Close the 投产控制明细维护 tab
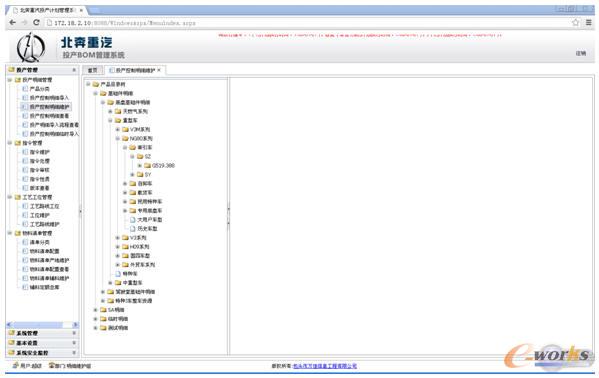 (159, 70)
